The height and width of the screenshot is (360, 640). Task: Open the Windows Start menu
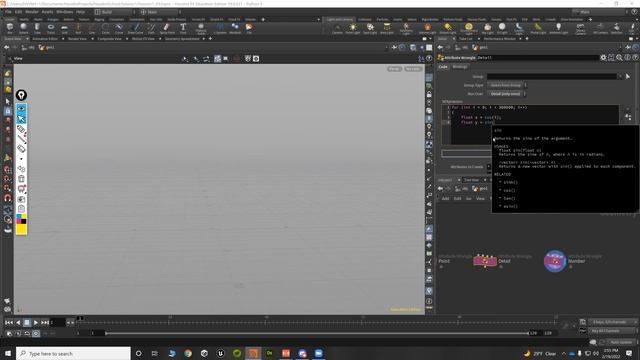click(x=8, y=353)
